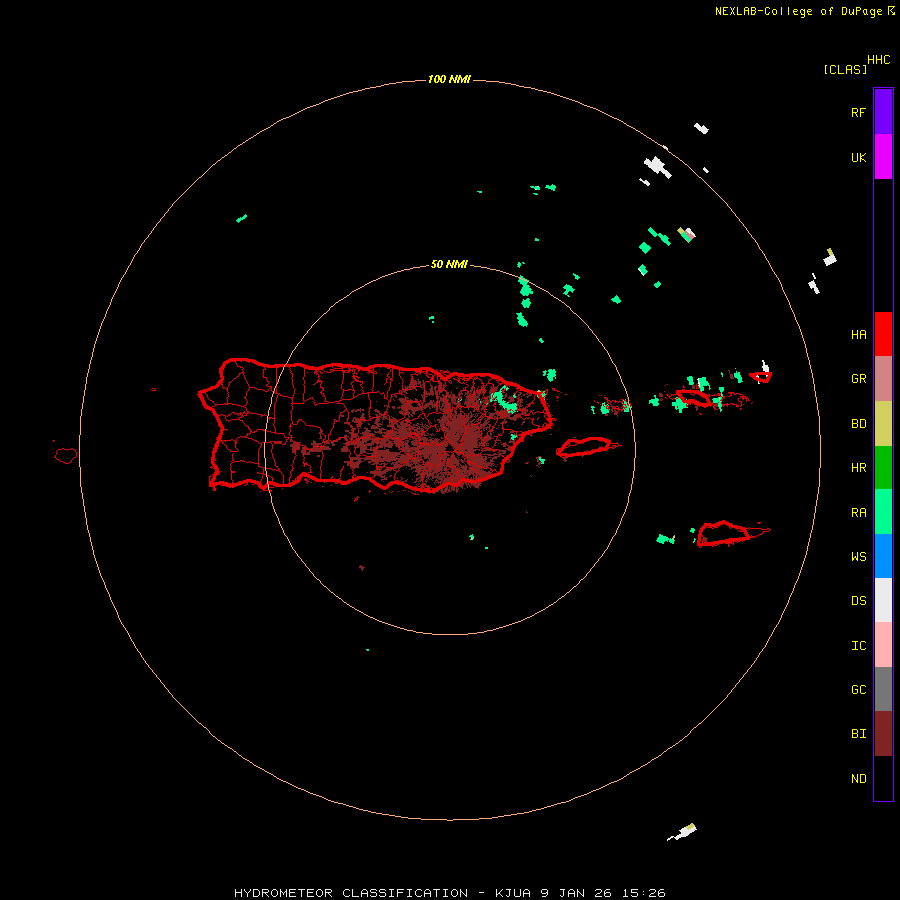Click the BI legend label

(x=858, y=734)
